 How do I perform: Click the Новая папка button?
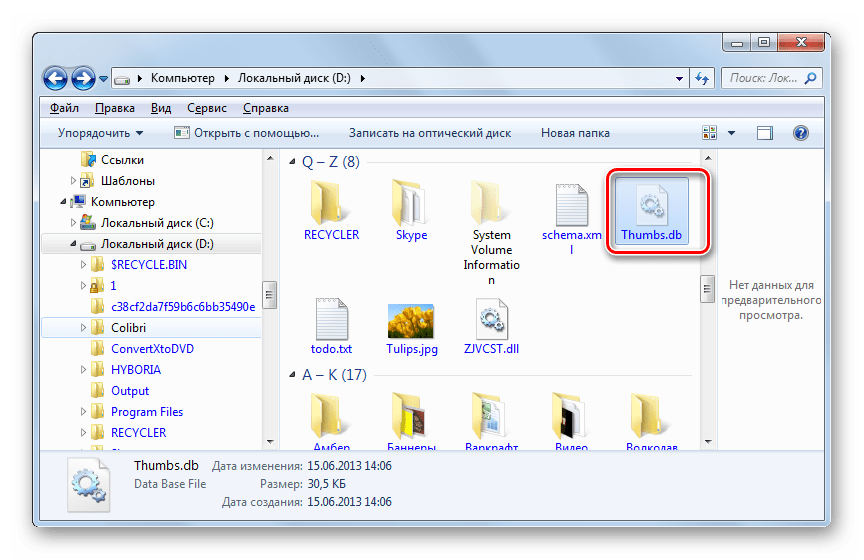click(575, 133)
